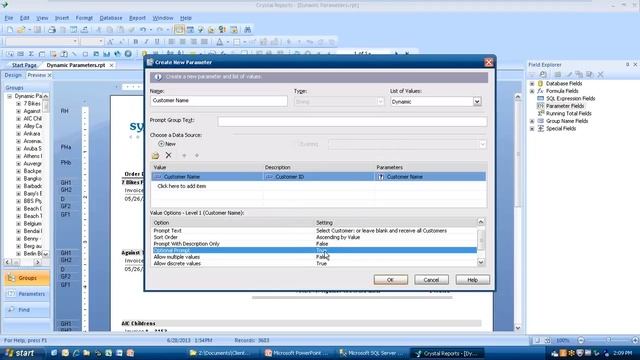Expand the 7 Bikes group in Groups tree
The height and width of the screenshot is (360, 640).
pos(18,104)
